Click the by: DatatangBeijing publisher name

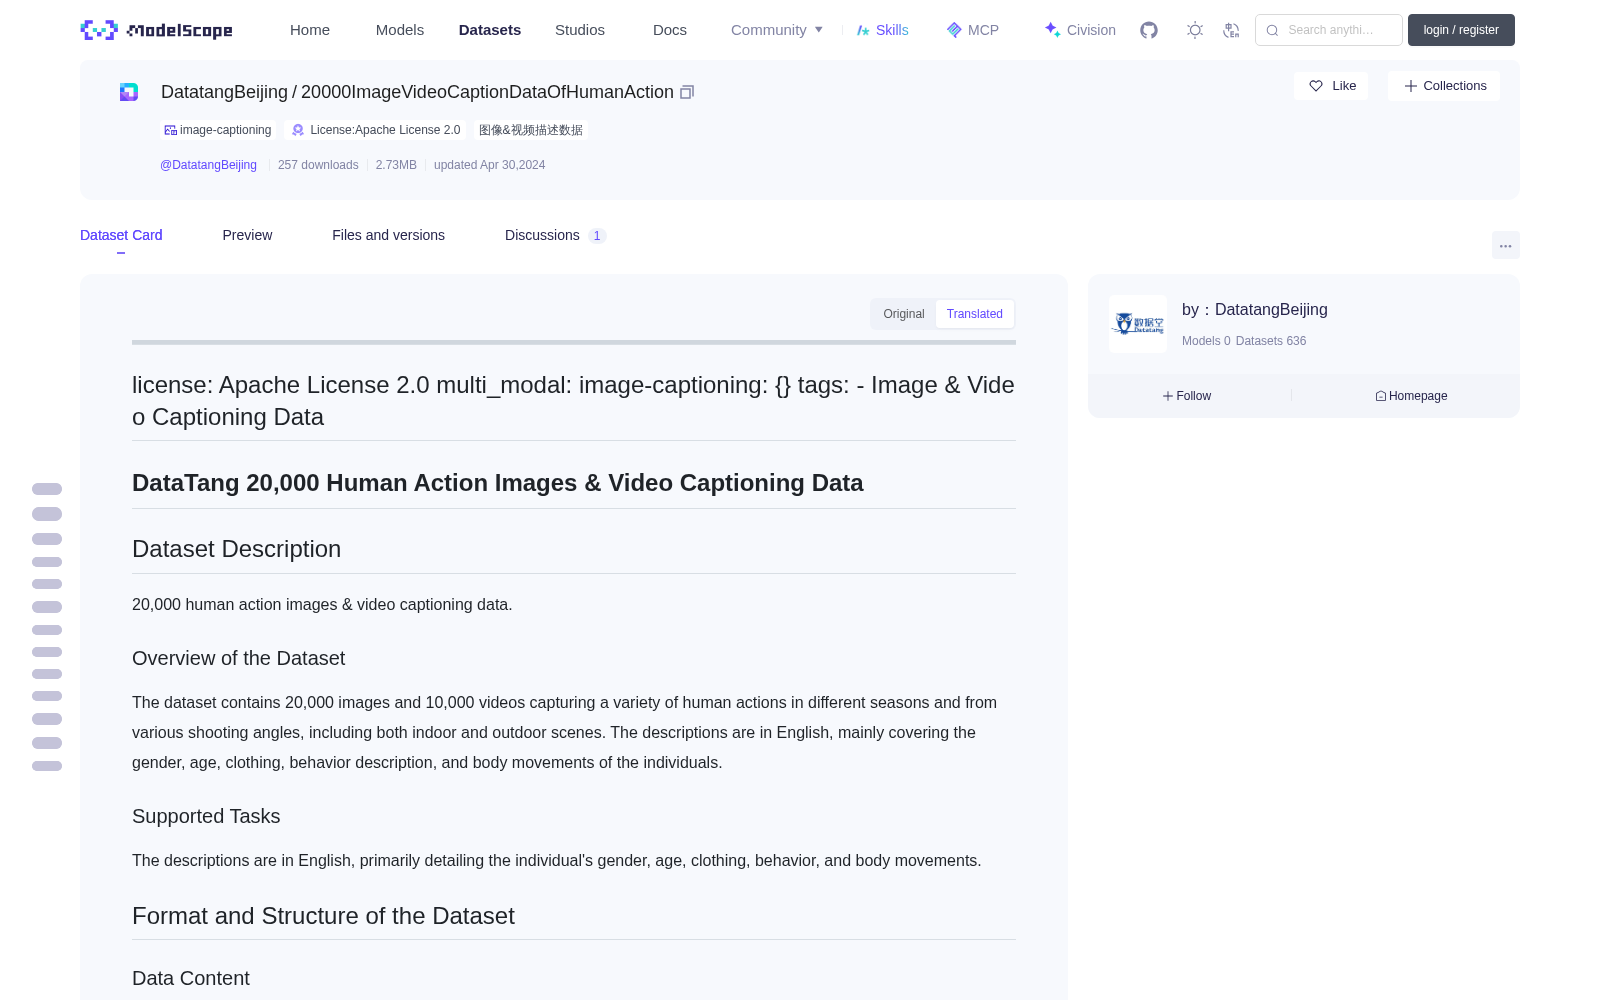tap(1255, 310)
